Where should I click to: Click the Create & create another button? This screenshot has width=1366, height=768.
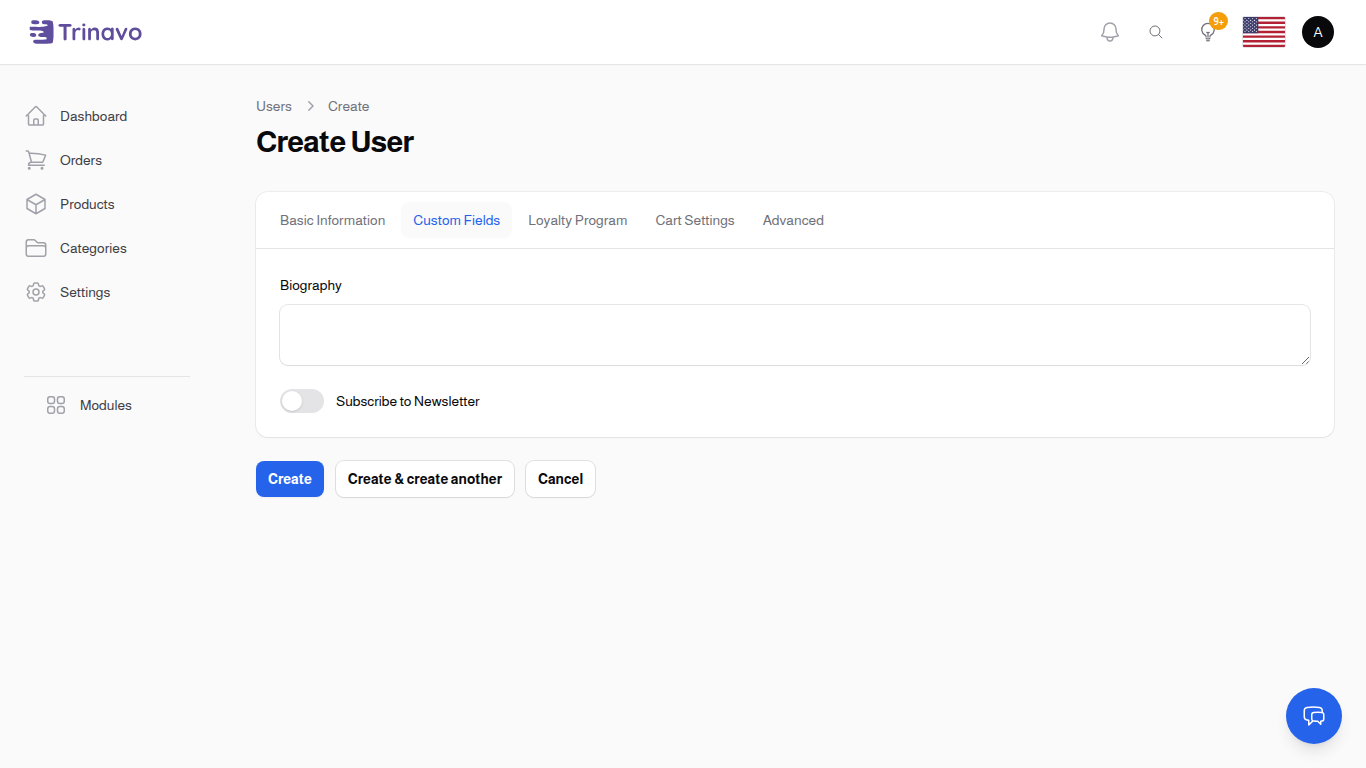[424, 479]
